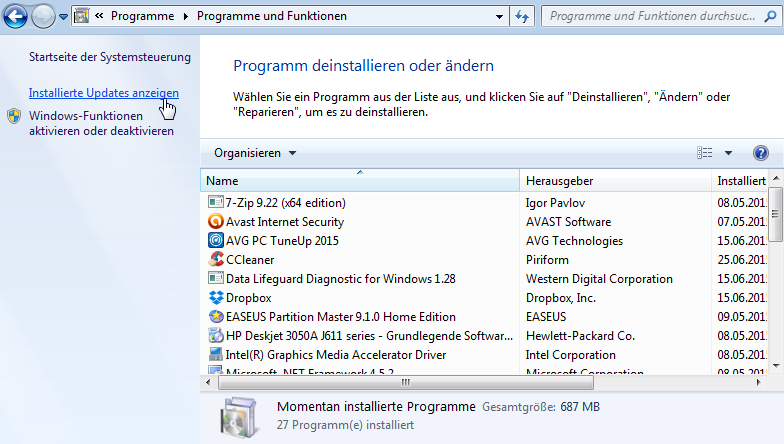Open Installierte Updates anzeigen link
This screenshot has width=784, height=444.
[104, 93]
